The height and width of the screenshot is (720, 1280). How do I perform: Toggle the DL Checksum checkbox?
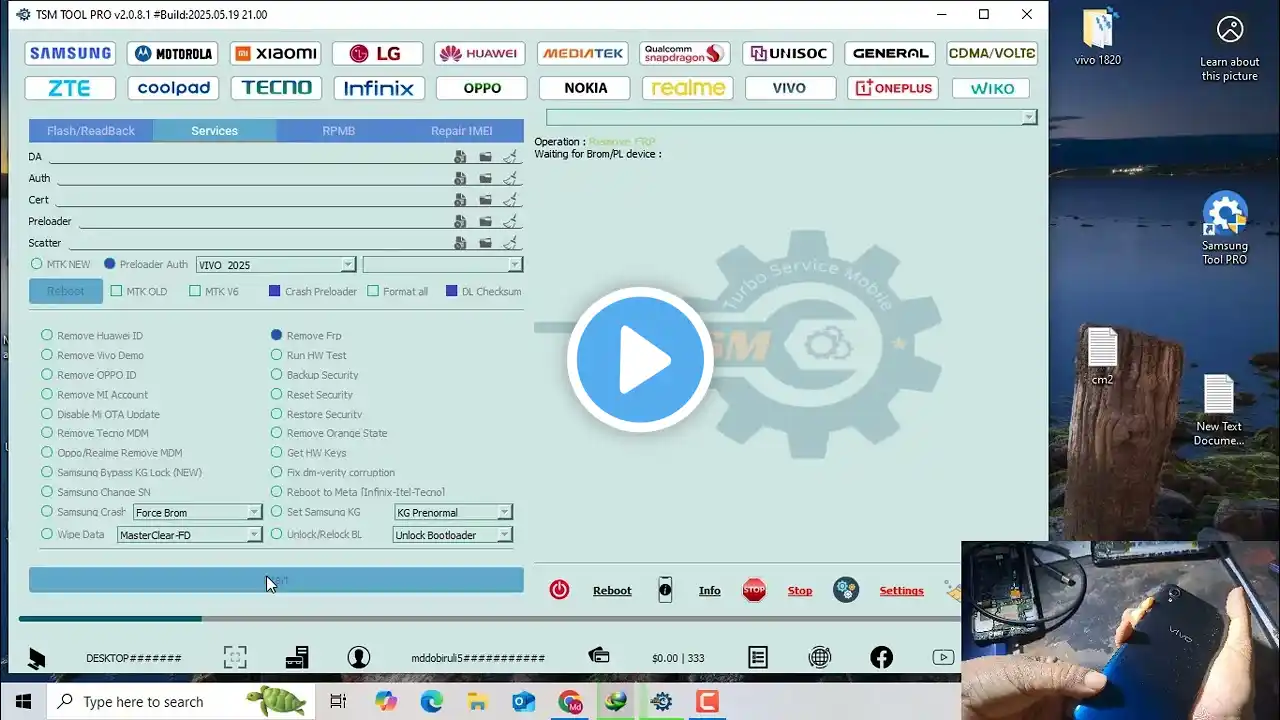pyautogui.click(x=452, y=291)
